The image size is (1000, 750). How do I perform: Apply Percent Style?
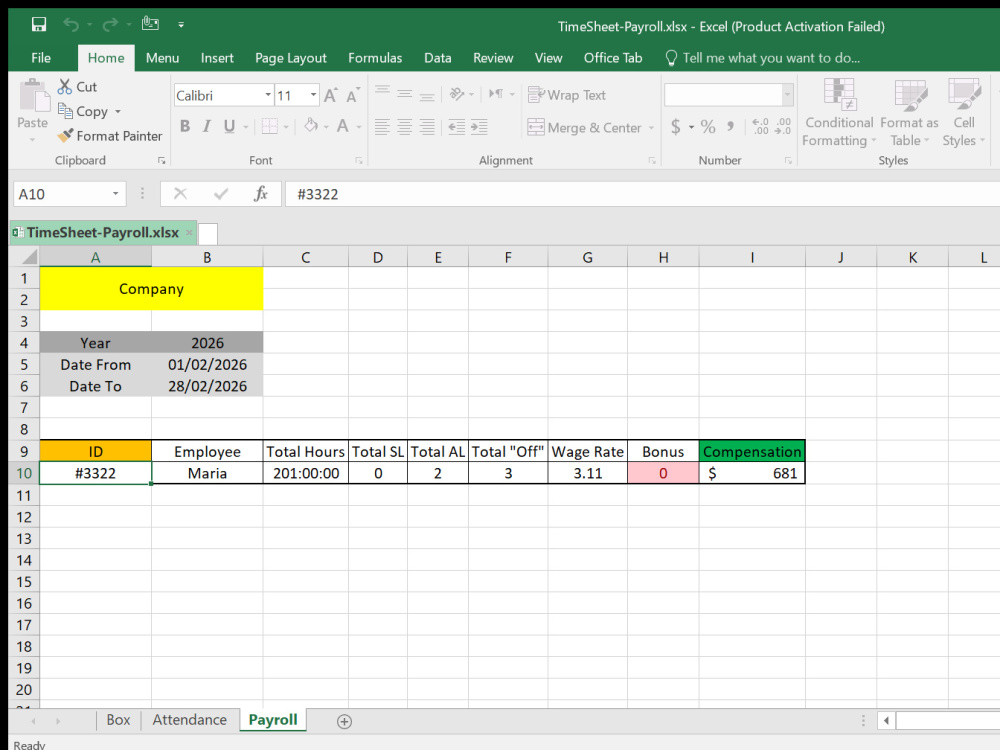coord(708,127)
